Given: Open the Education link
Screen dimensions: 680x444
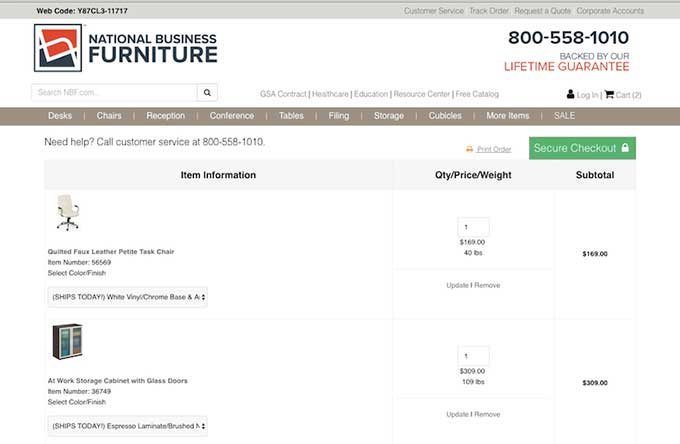Looking at the screenshot, I should click(x=371, y=94).
